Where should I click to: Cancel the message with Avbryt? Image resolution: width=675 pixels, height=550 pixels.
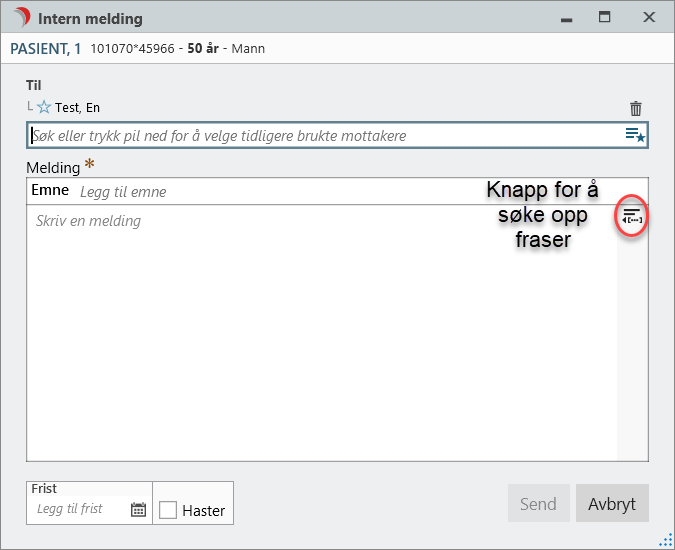tap(612, 504)
